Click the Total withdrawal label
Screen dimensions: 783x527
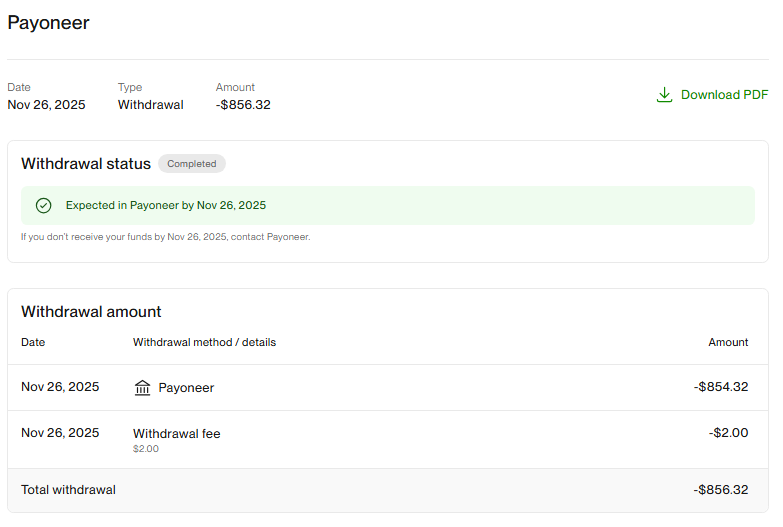(68, 490)
